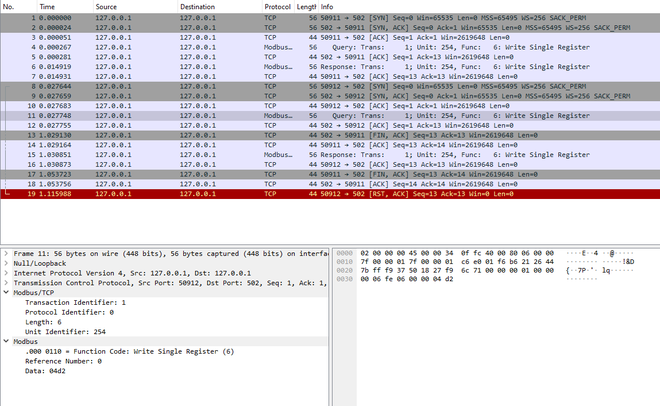This screenshot has width=660, height=406.
Task: Expand Internet Protocol Version 4 details
Action: click(x=7, y=272)
